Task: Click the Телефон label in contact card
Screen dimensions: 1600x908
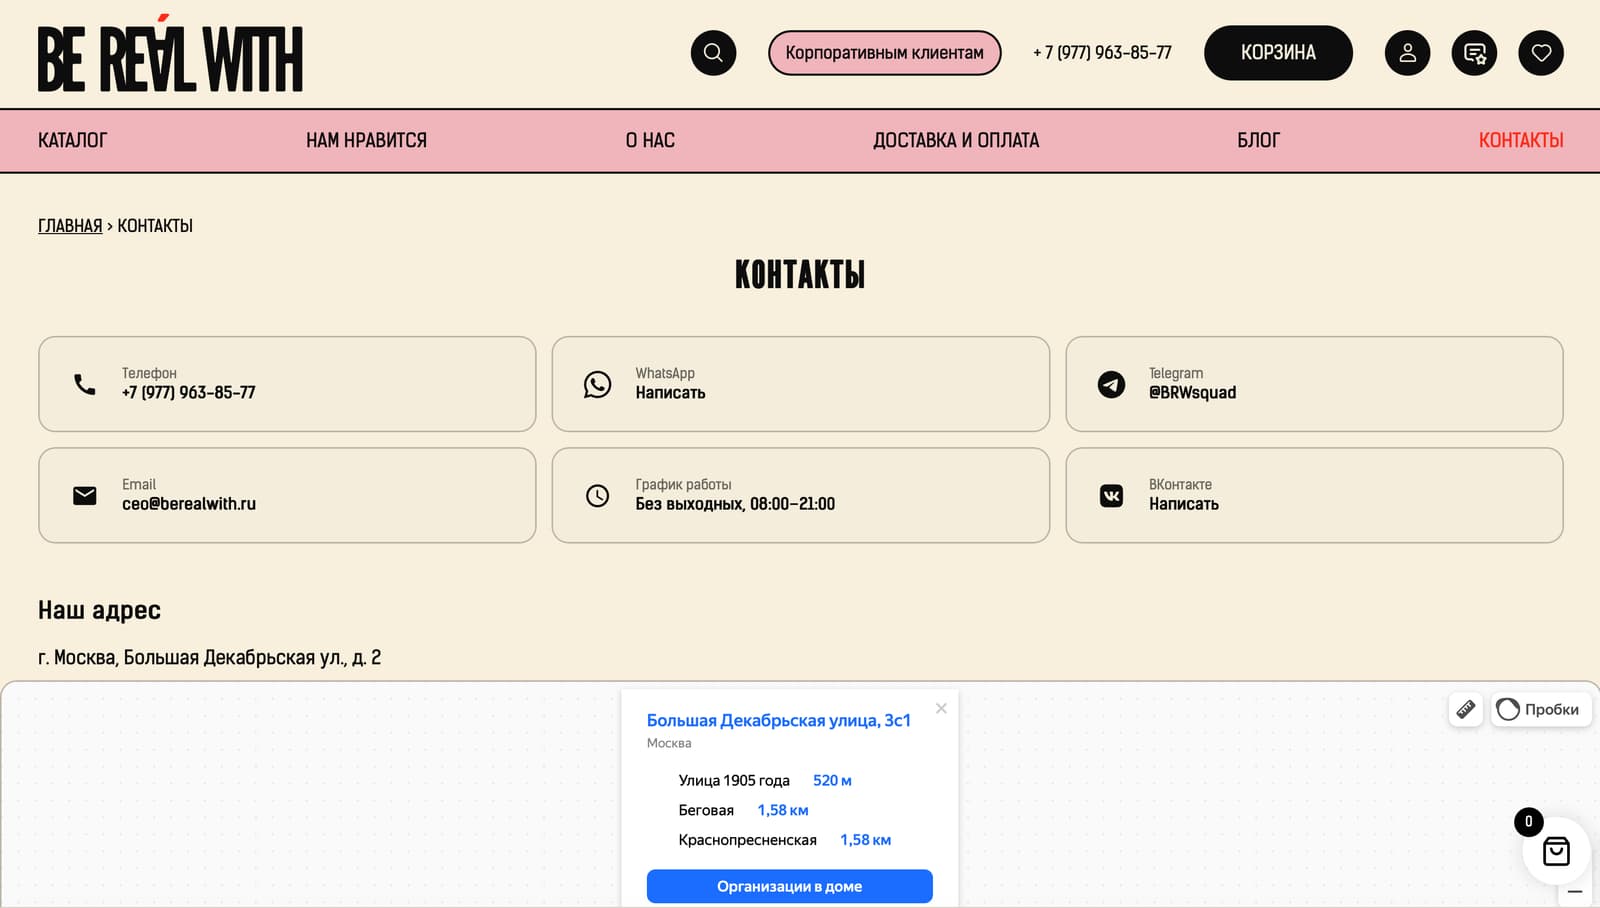Action: 149,373
